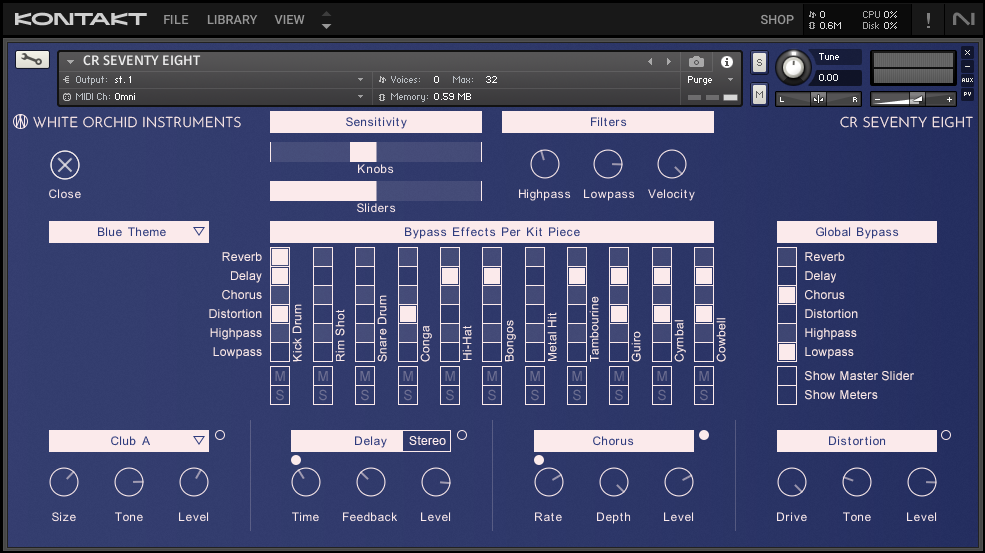985x553 pixels.
Task: Click the Close X circle icon
Action: 65,165
